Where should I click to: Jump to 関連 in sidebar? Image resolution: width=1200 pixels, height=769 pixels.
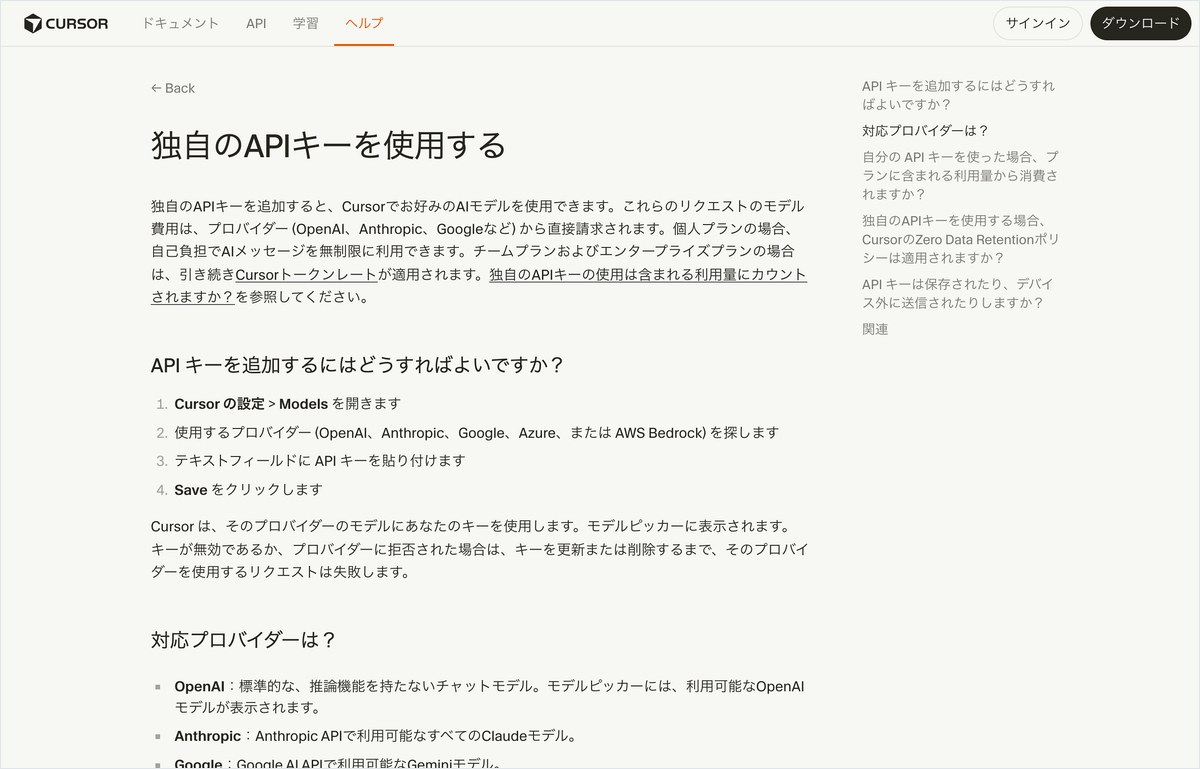click(875, 329)
